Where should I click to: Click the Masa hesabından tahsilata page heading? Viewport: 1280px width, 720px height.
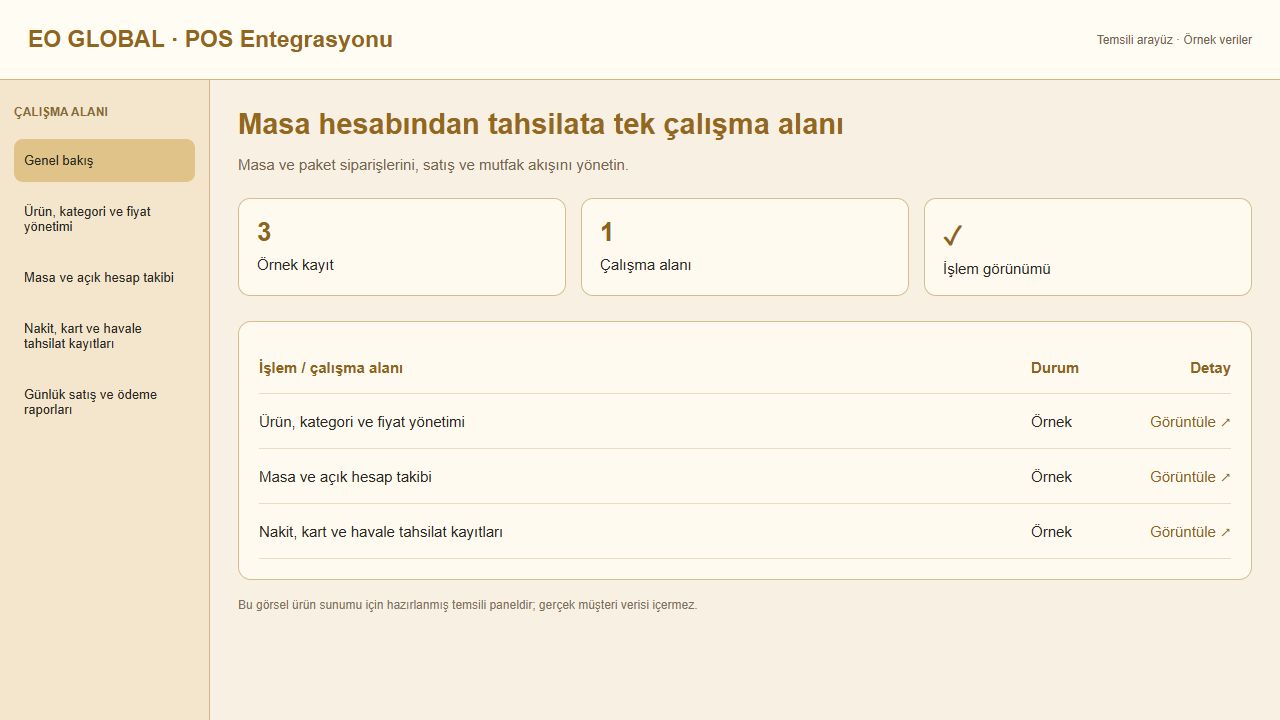tap(541, 125)
